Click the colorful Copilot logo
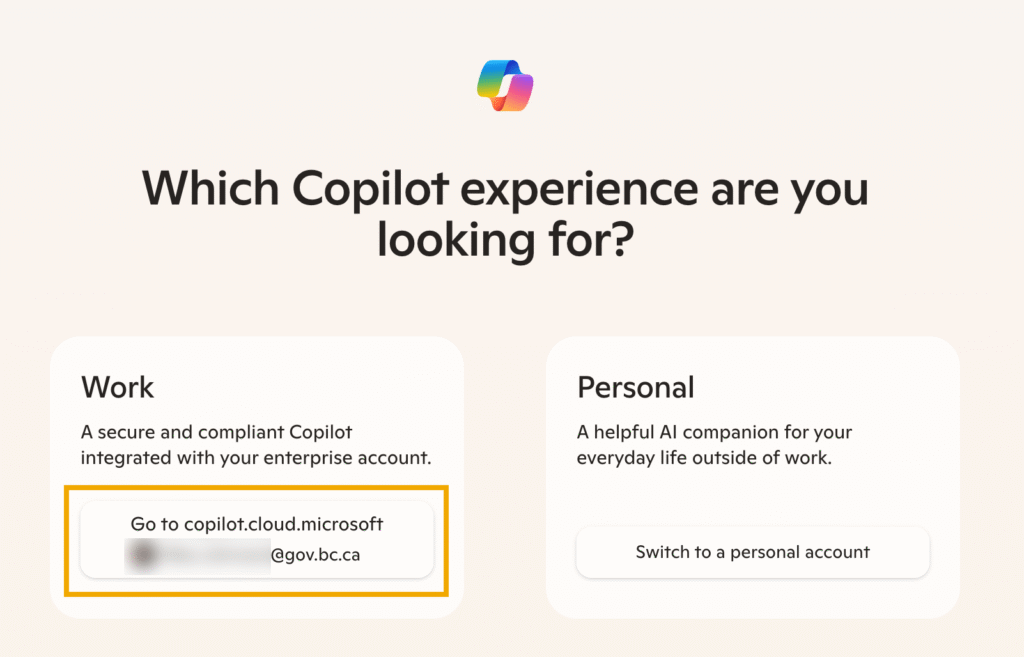This screenshot has width=1024, height=657. tap(505, 86)
